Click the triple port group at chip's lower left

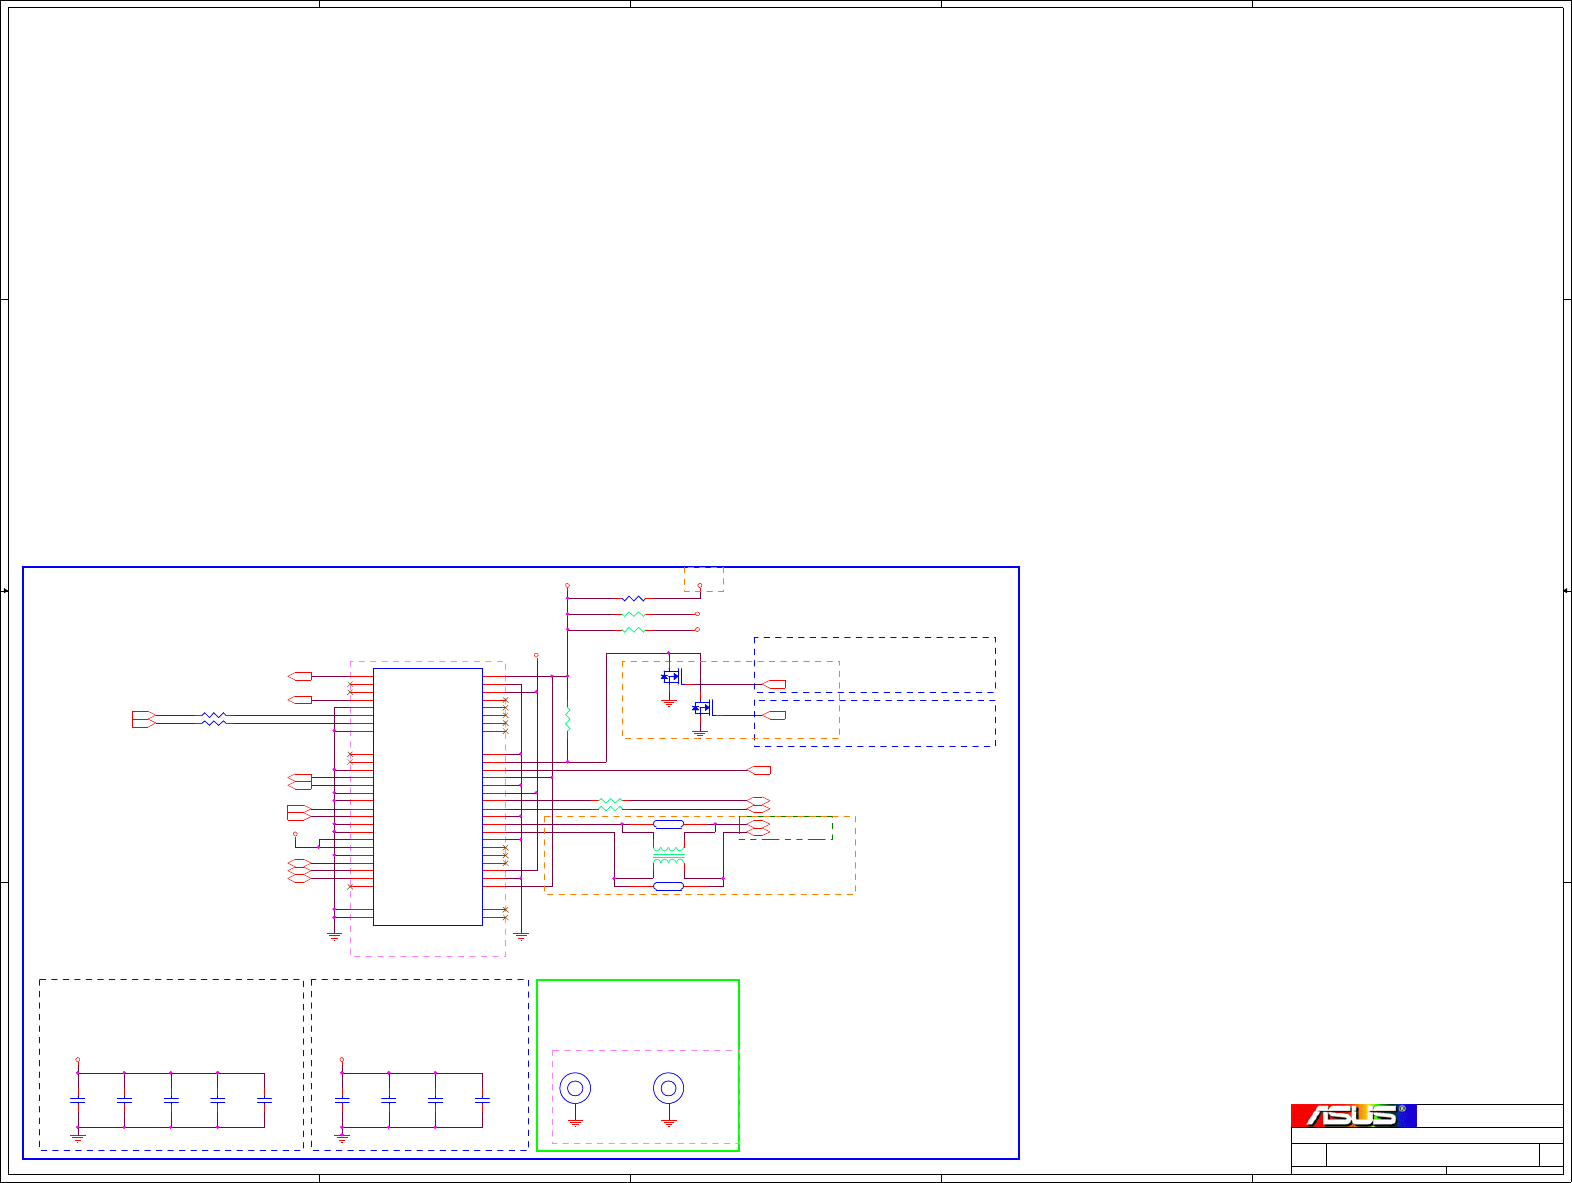point(300,870)
